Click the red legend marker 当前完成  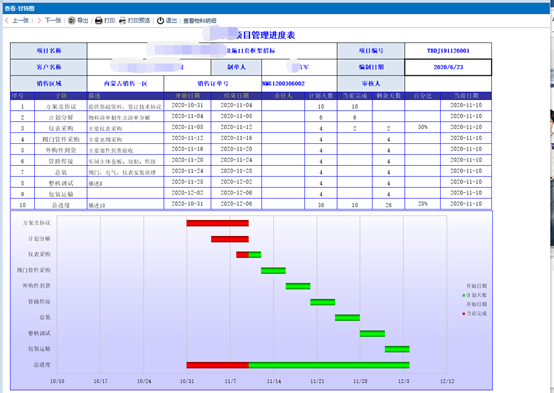click(x=464, y=313)
